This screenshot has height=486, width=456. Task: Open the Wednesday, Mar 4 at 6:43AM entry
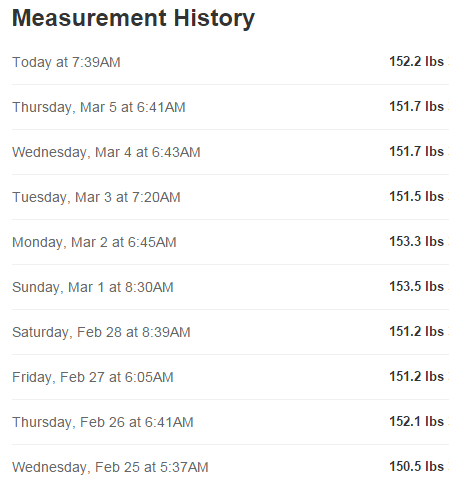(x=230, y=152)
